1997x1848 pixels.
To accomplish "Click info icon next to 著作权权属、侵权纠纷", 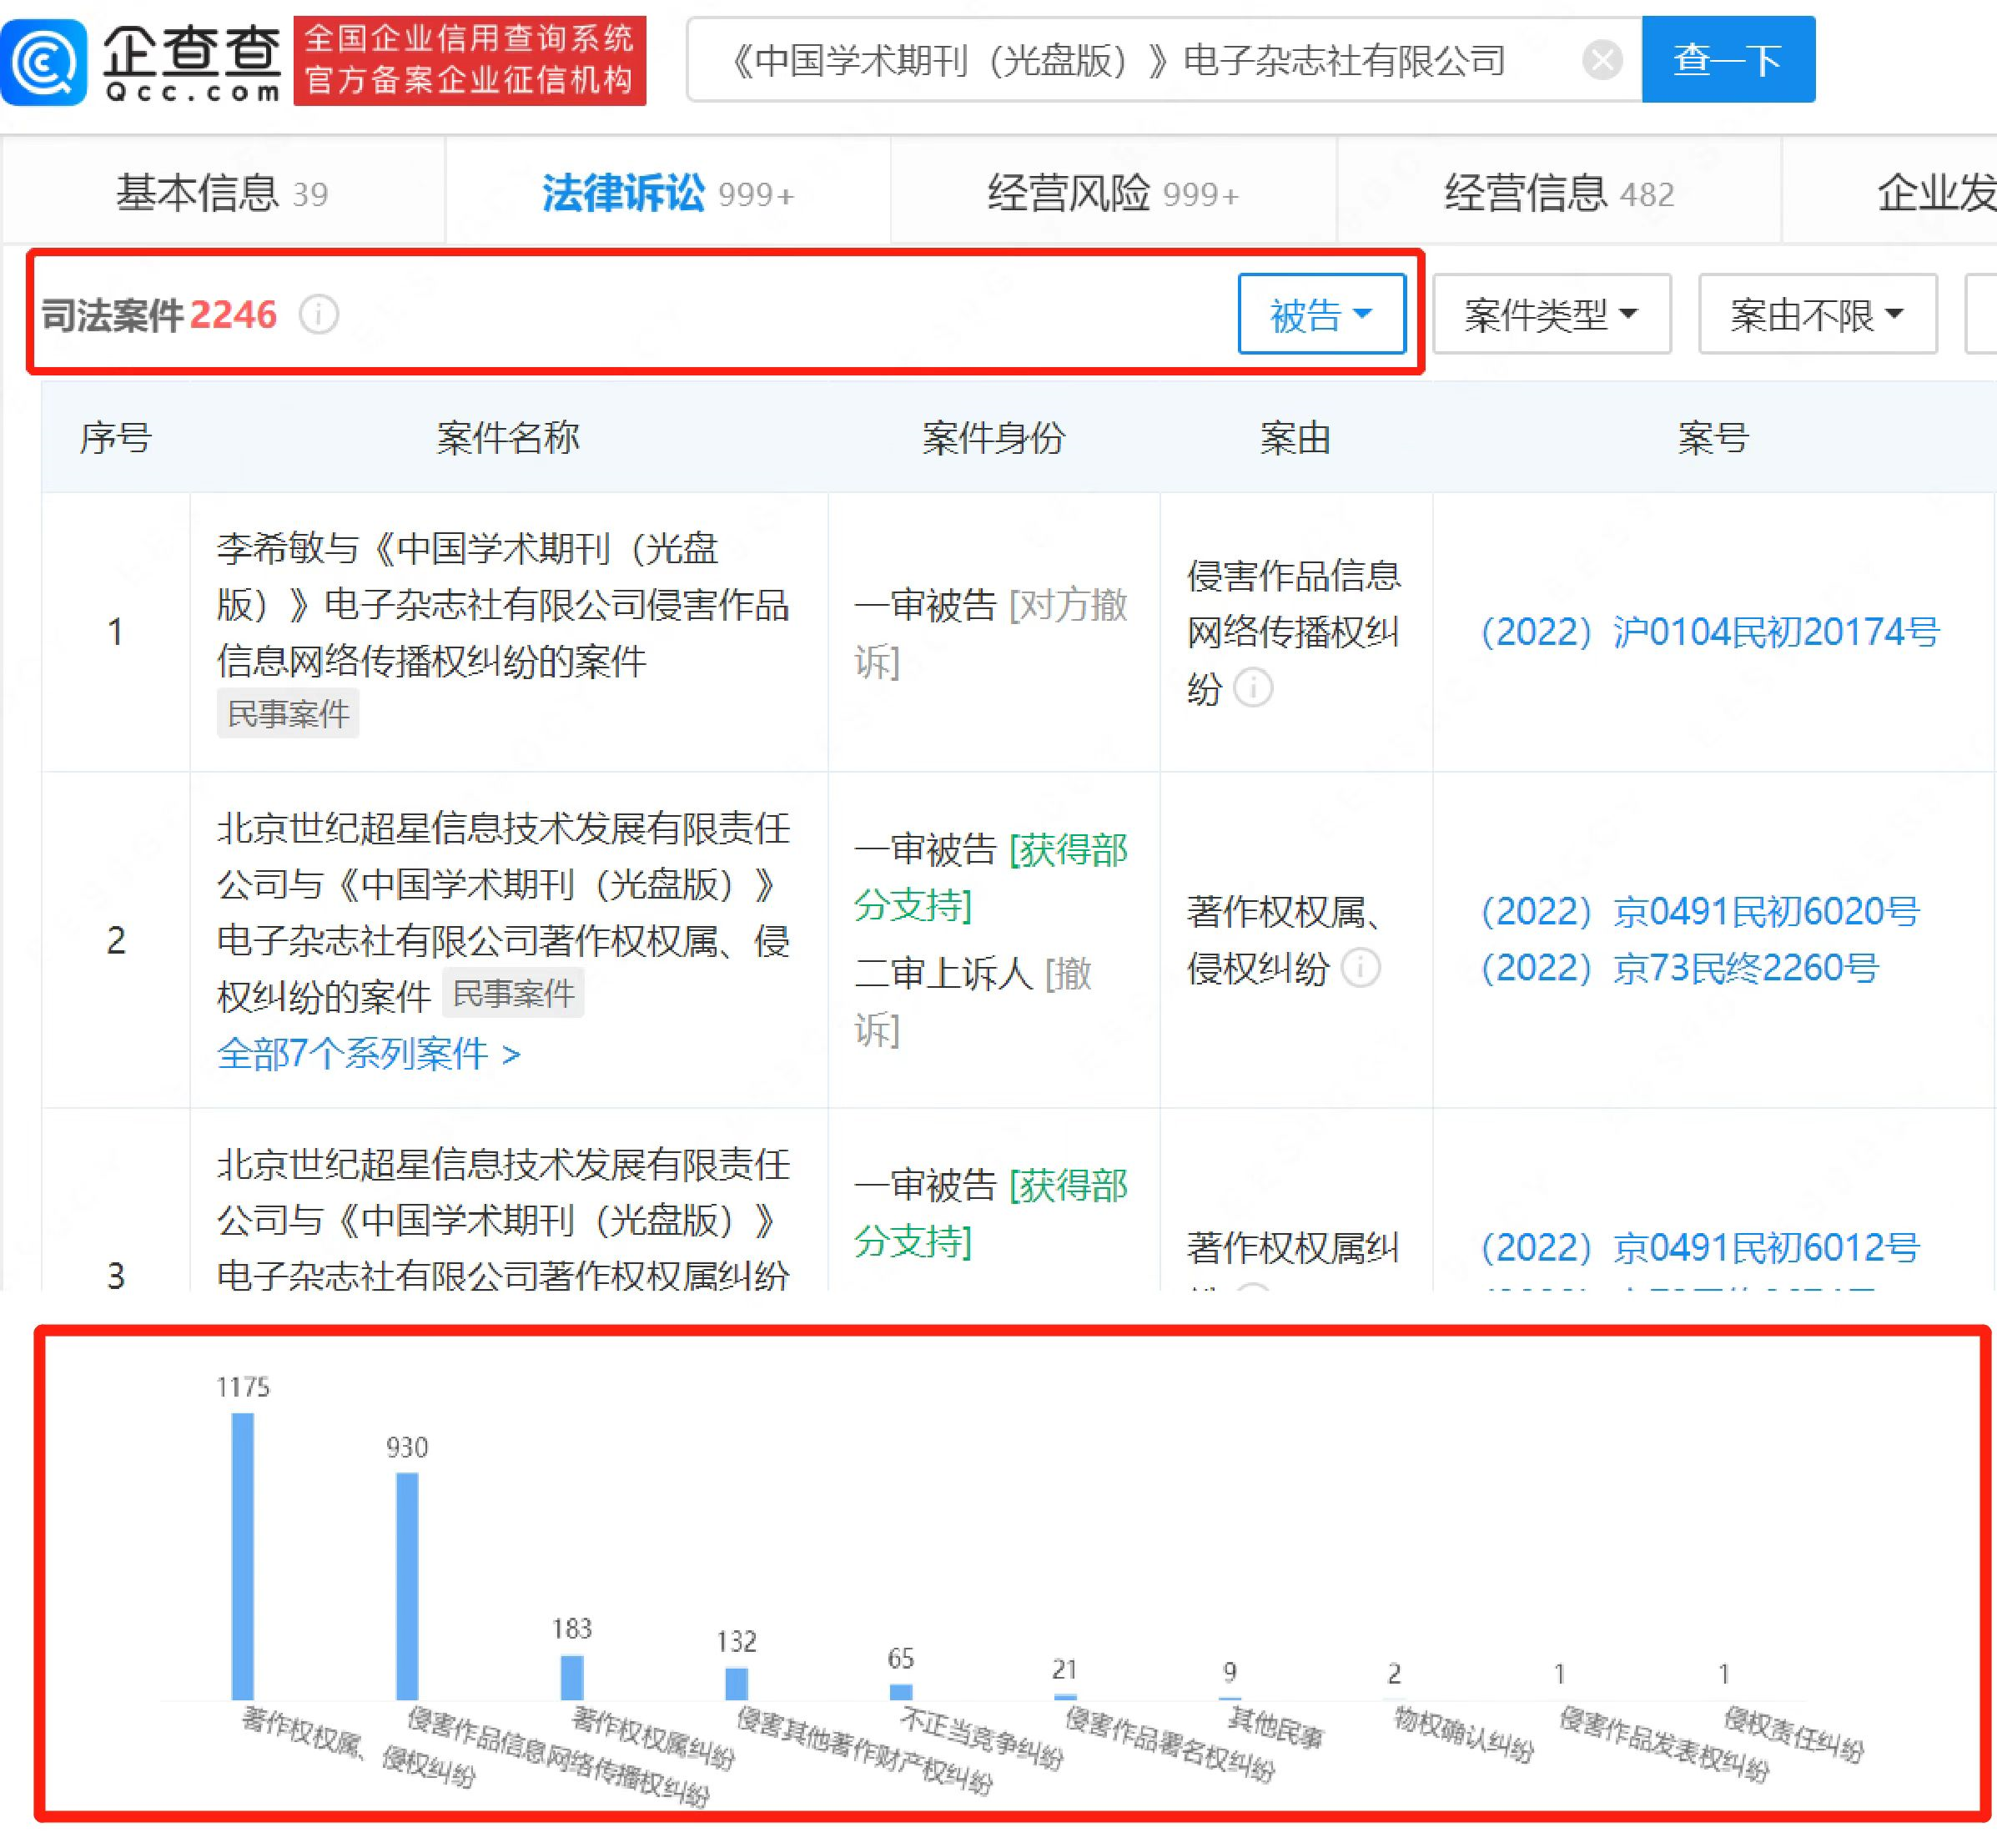I will [1361, 967].
